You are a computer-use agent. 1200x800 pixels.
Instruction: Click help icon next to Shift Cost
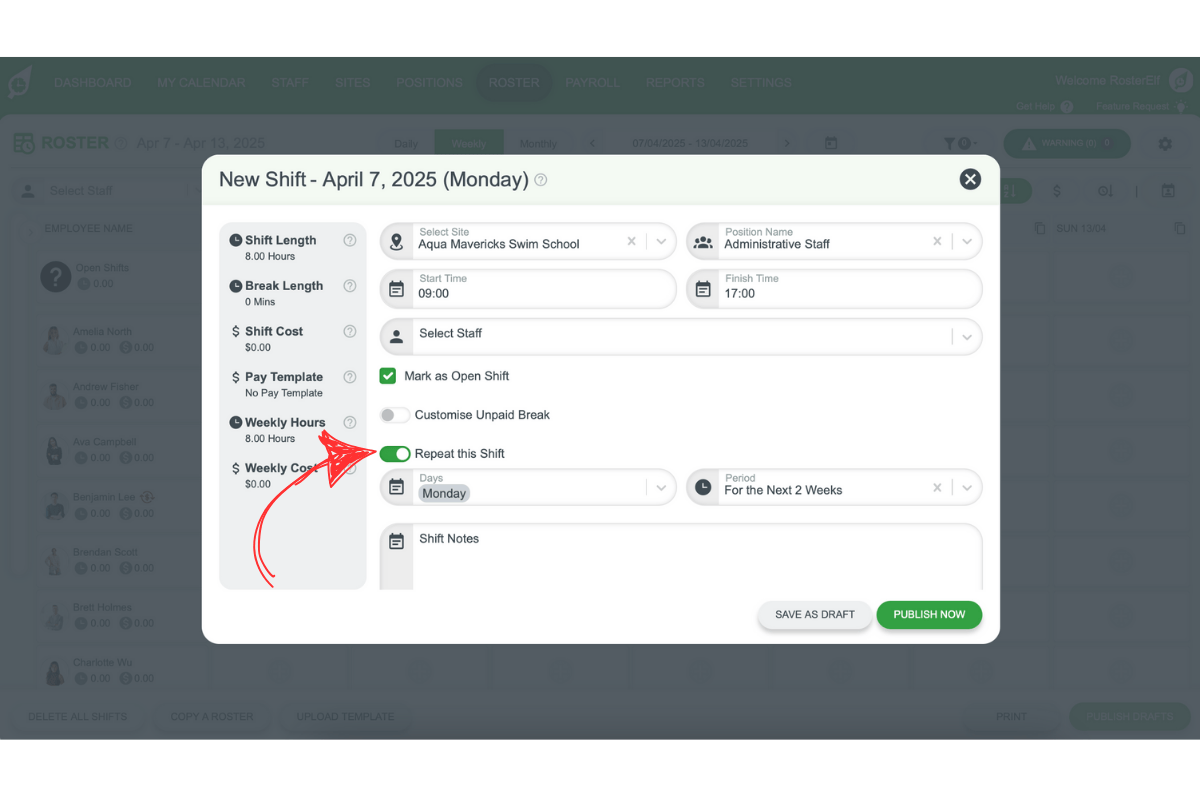coord(350,331)
